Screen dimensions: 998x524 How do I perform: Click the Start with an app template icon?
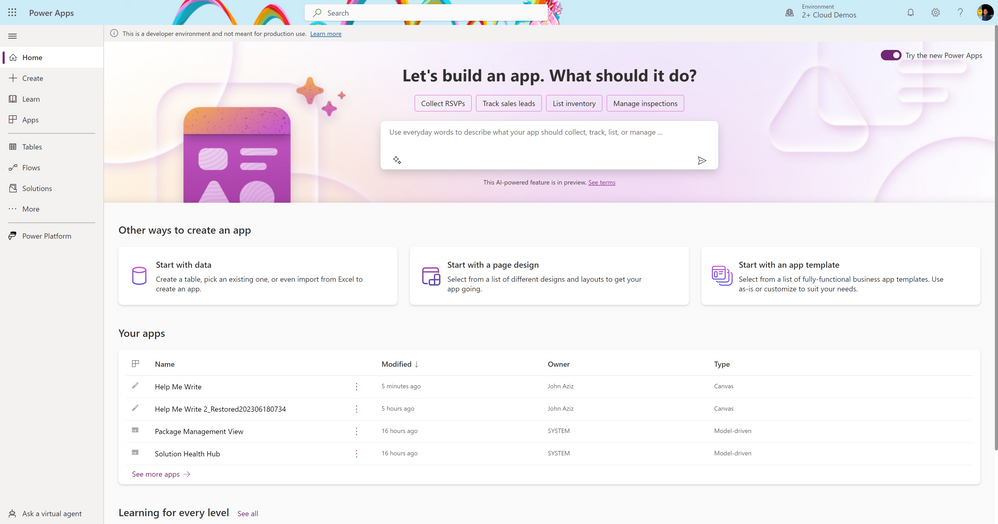point(722,276)
